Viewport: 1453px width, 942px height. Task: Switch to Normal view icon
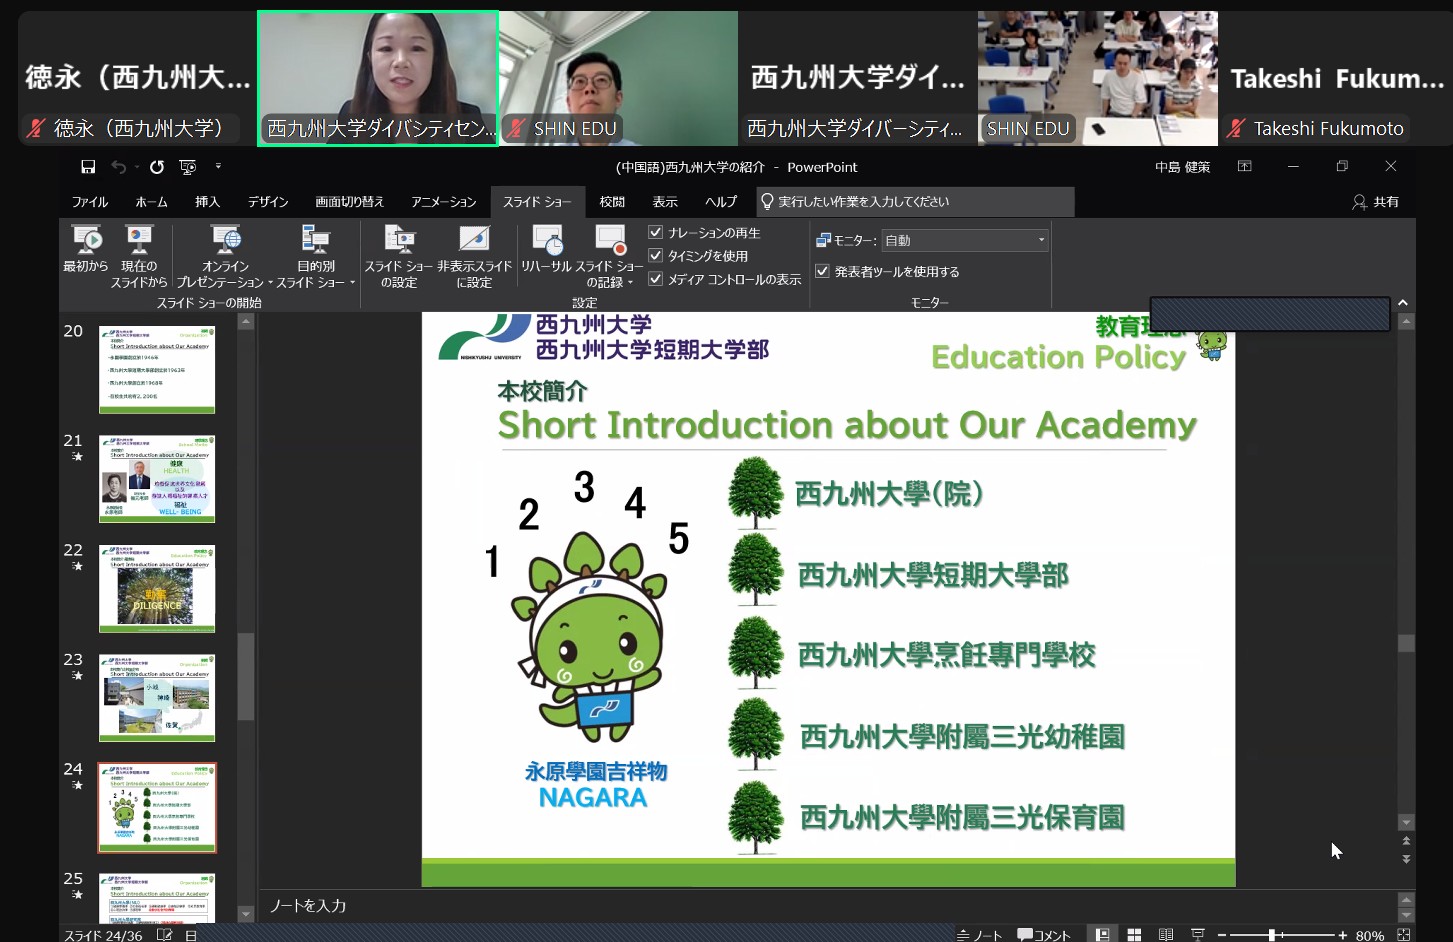click(1102, 935)
